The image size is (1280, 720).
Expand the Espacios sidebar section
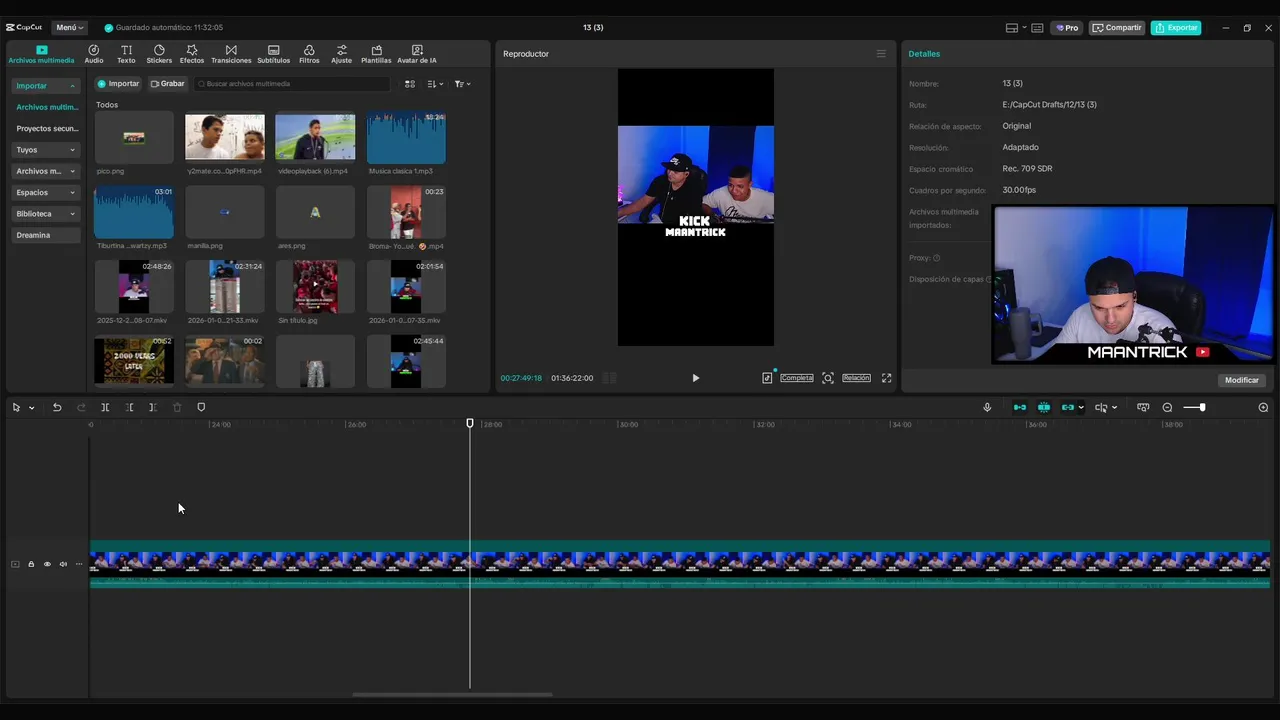point(45,192)
